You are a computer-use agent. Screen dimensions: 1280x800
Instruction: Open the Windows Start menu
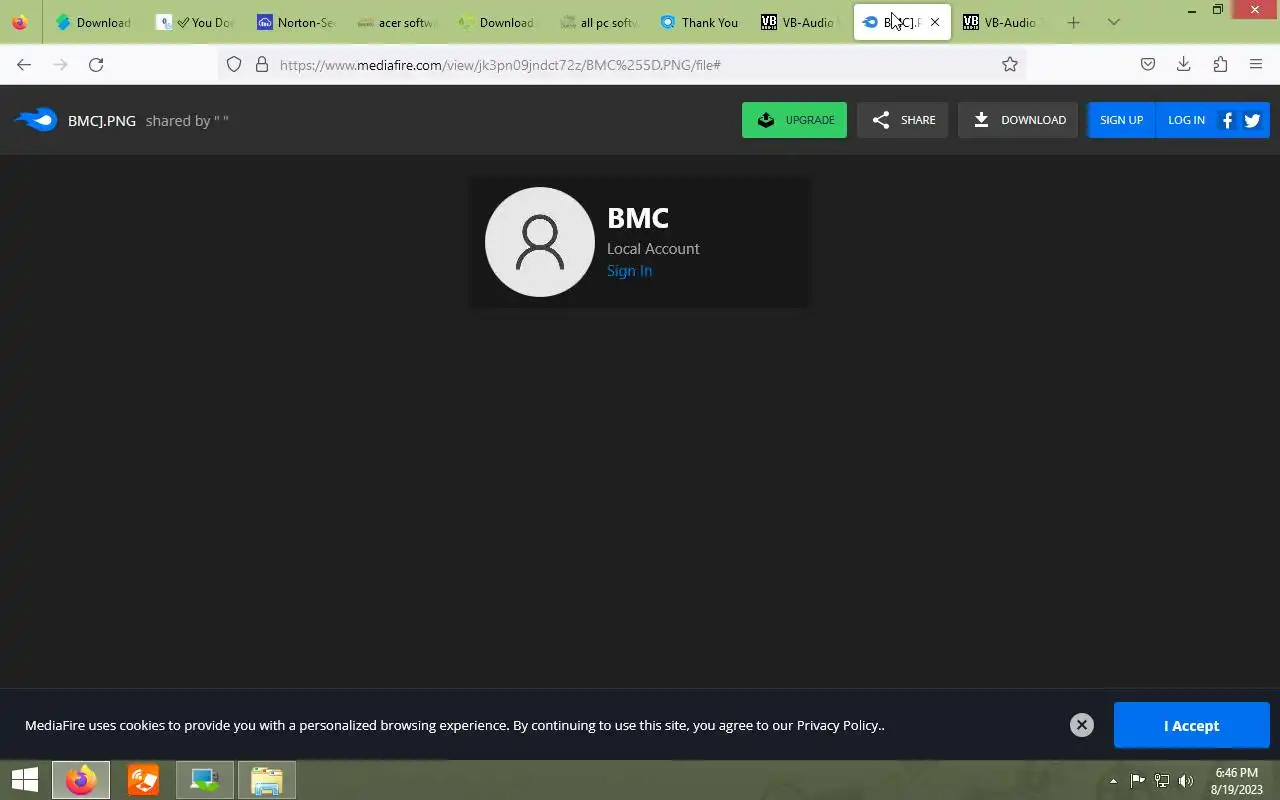pyautogui.click(x=25, y=780)
